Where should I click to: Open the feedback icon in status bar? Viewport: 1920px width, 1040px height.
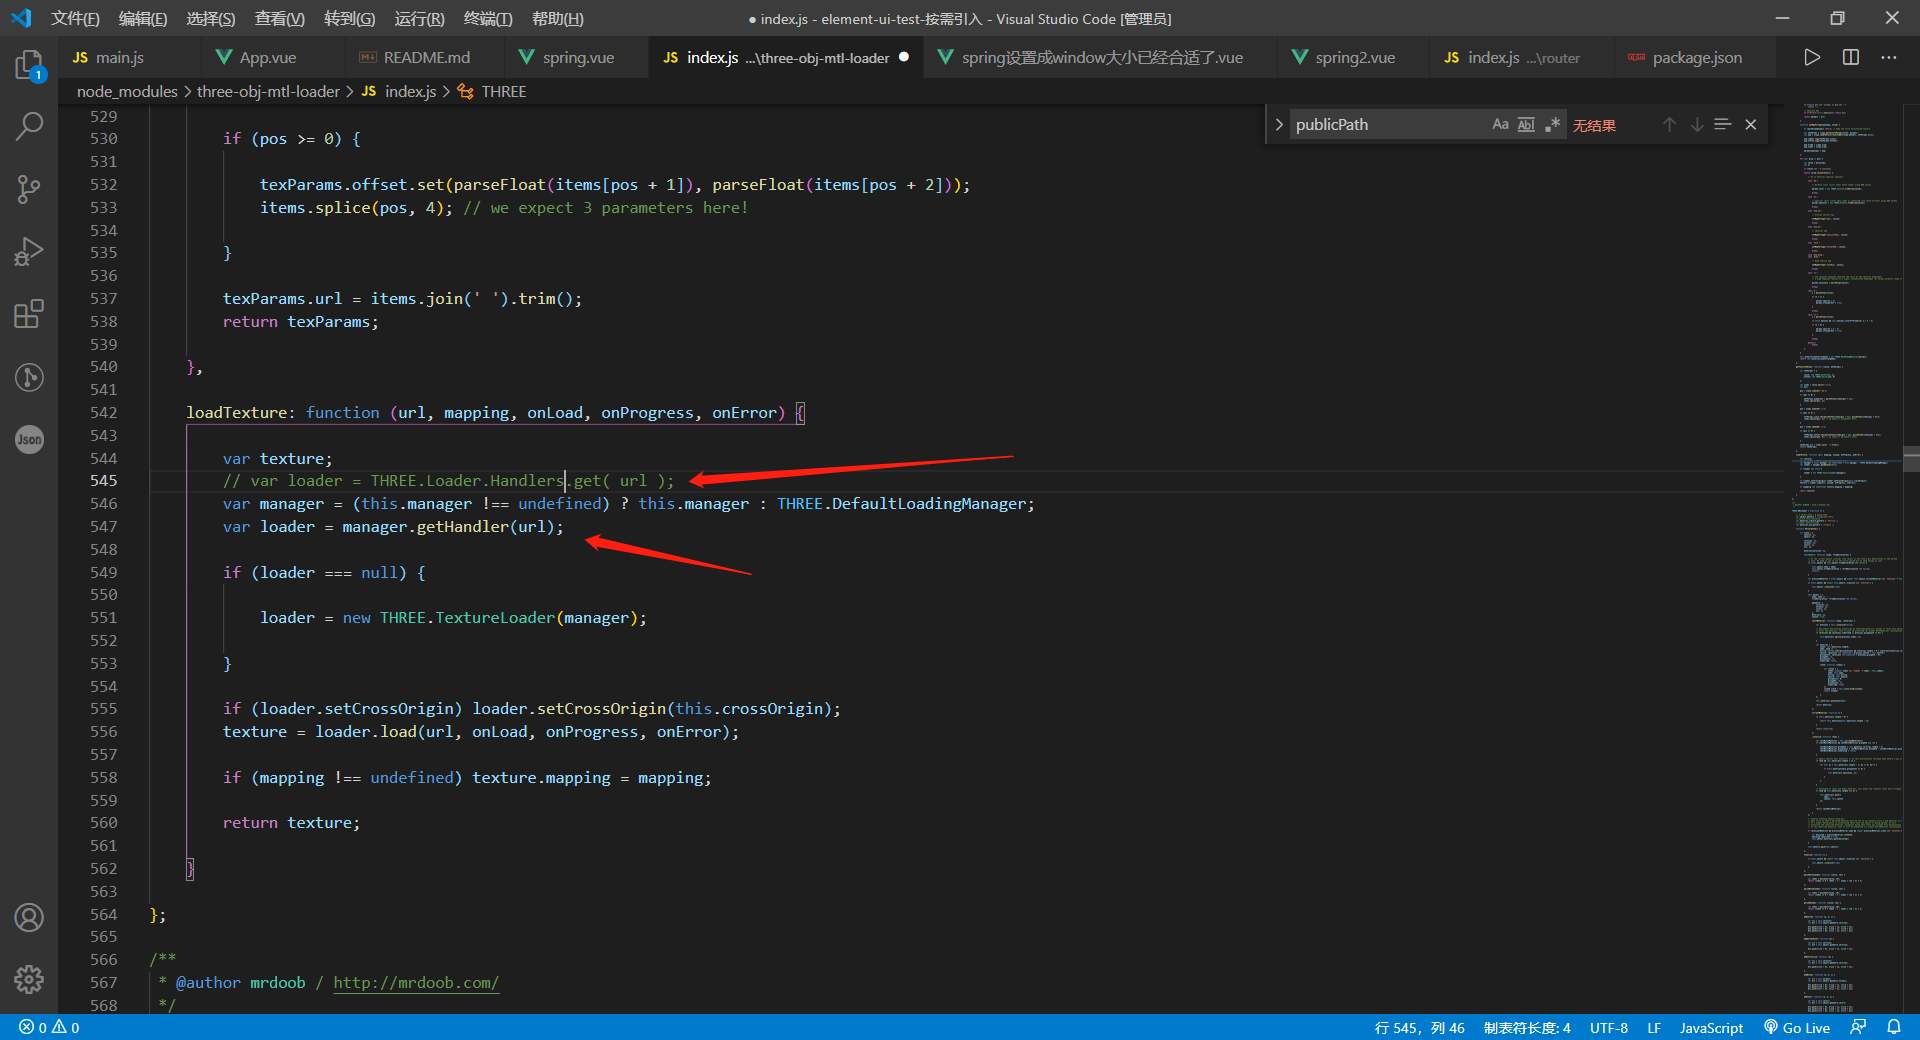[1858, 1027]
